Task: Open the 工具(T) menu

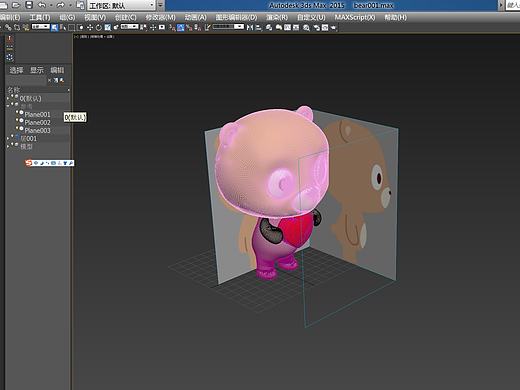Action: (x=40, y=17)
